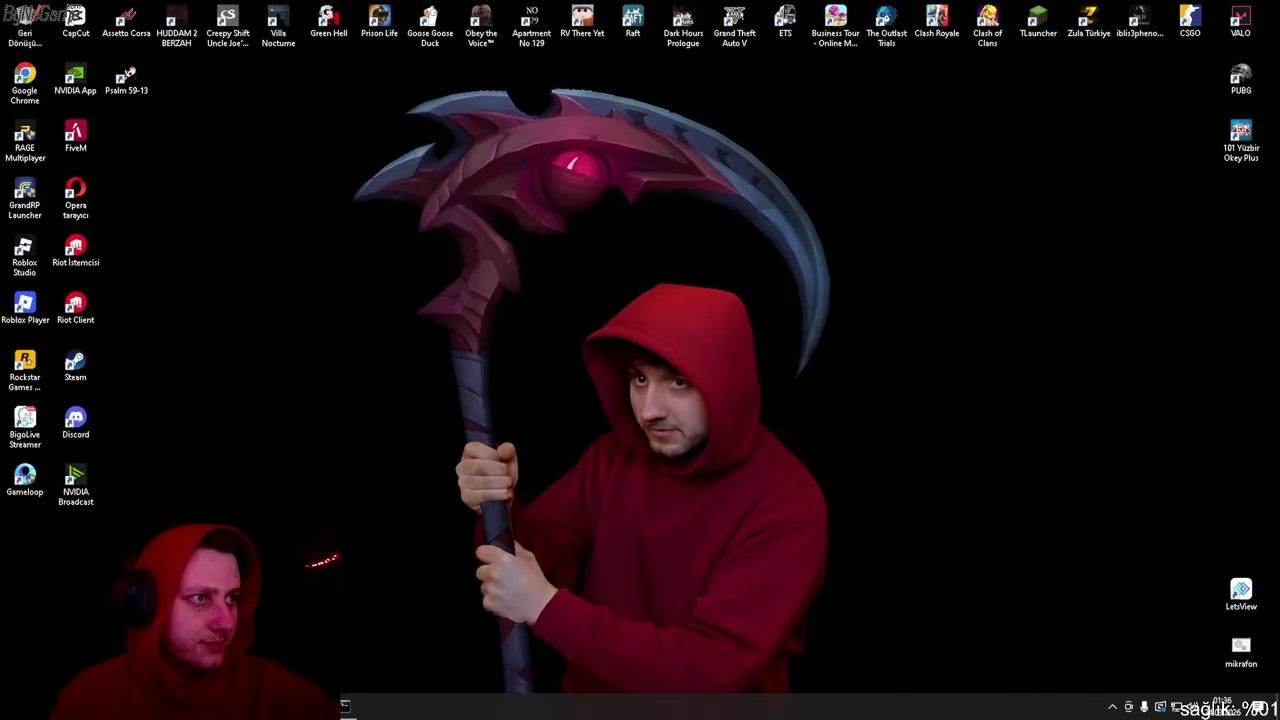
Task: Open the NVIDIA Broadcast shortcut
Action: [x=76, y=485]
